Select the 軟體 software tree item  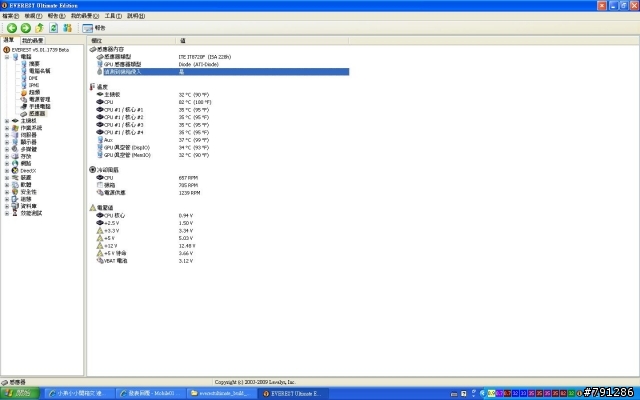click(x=26, y=185)
